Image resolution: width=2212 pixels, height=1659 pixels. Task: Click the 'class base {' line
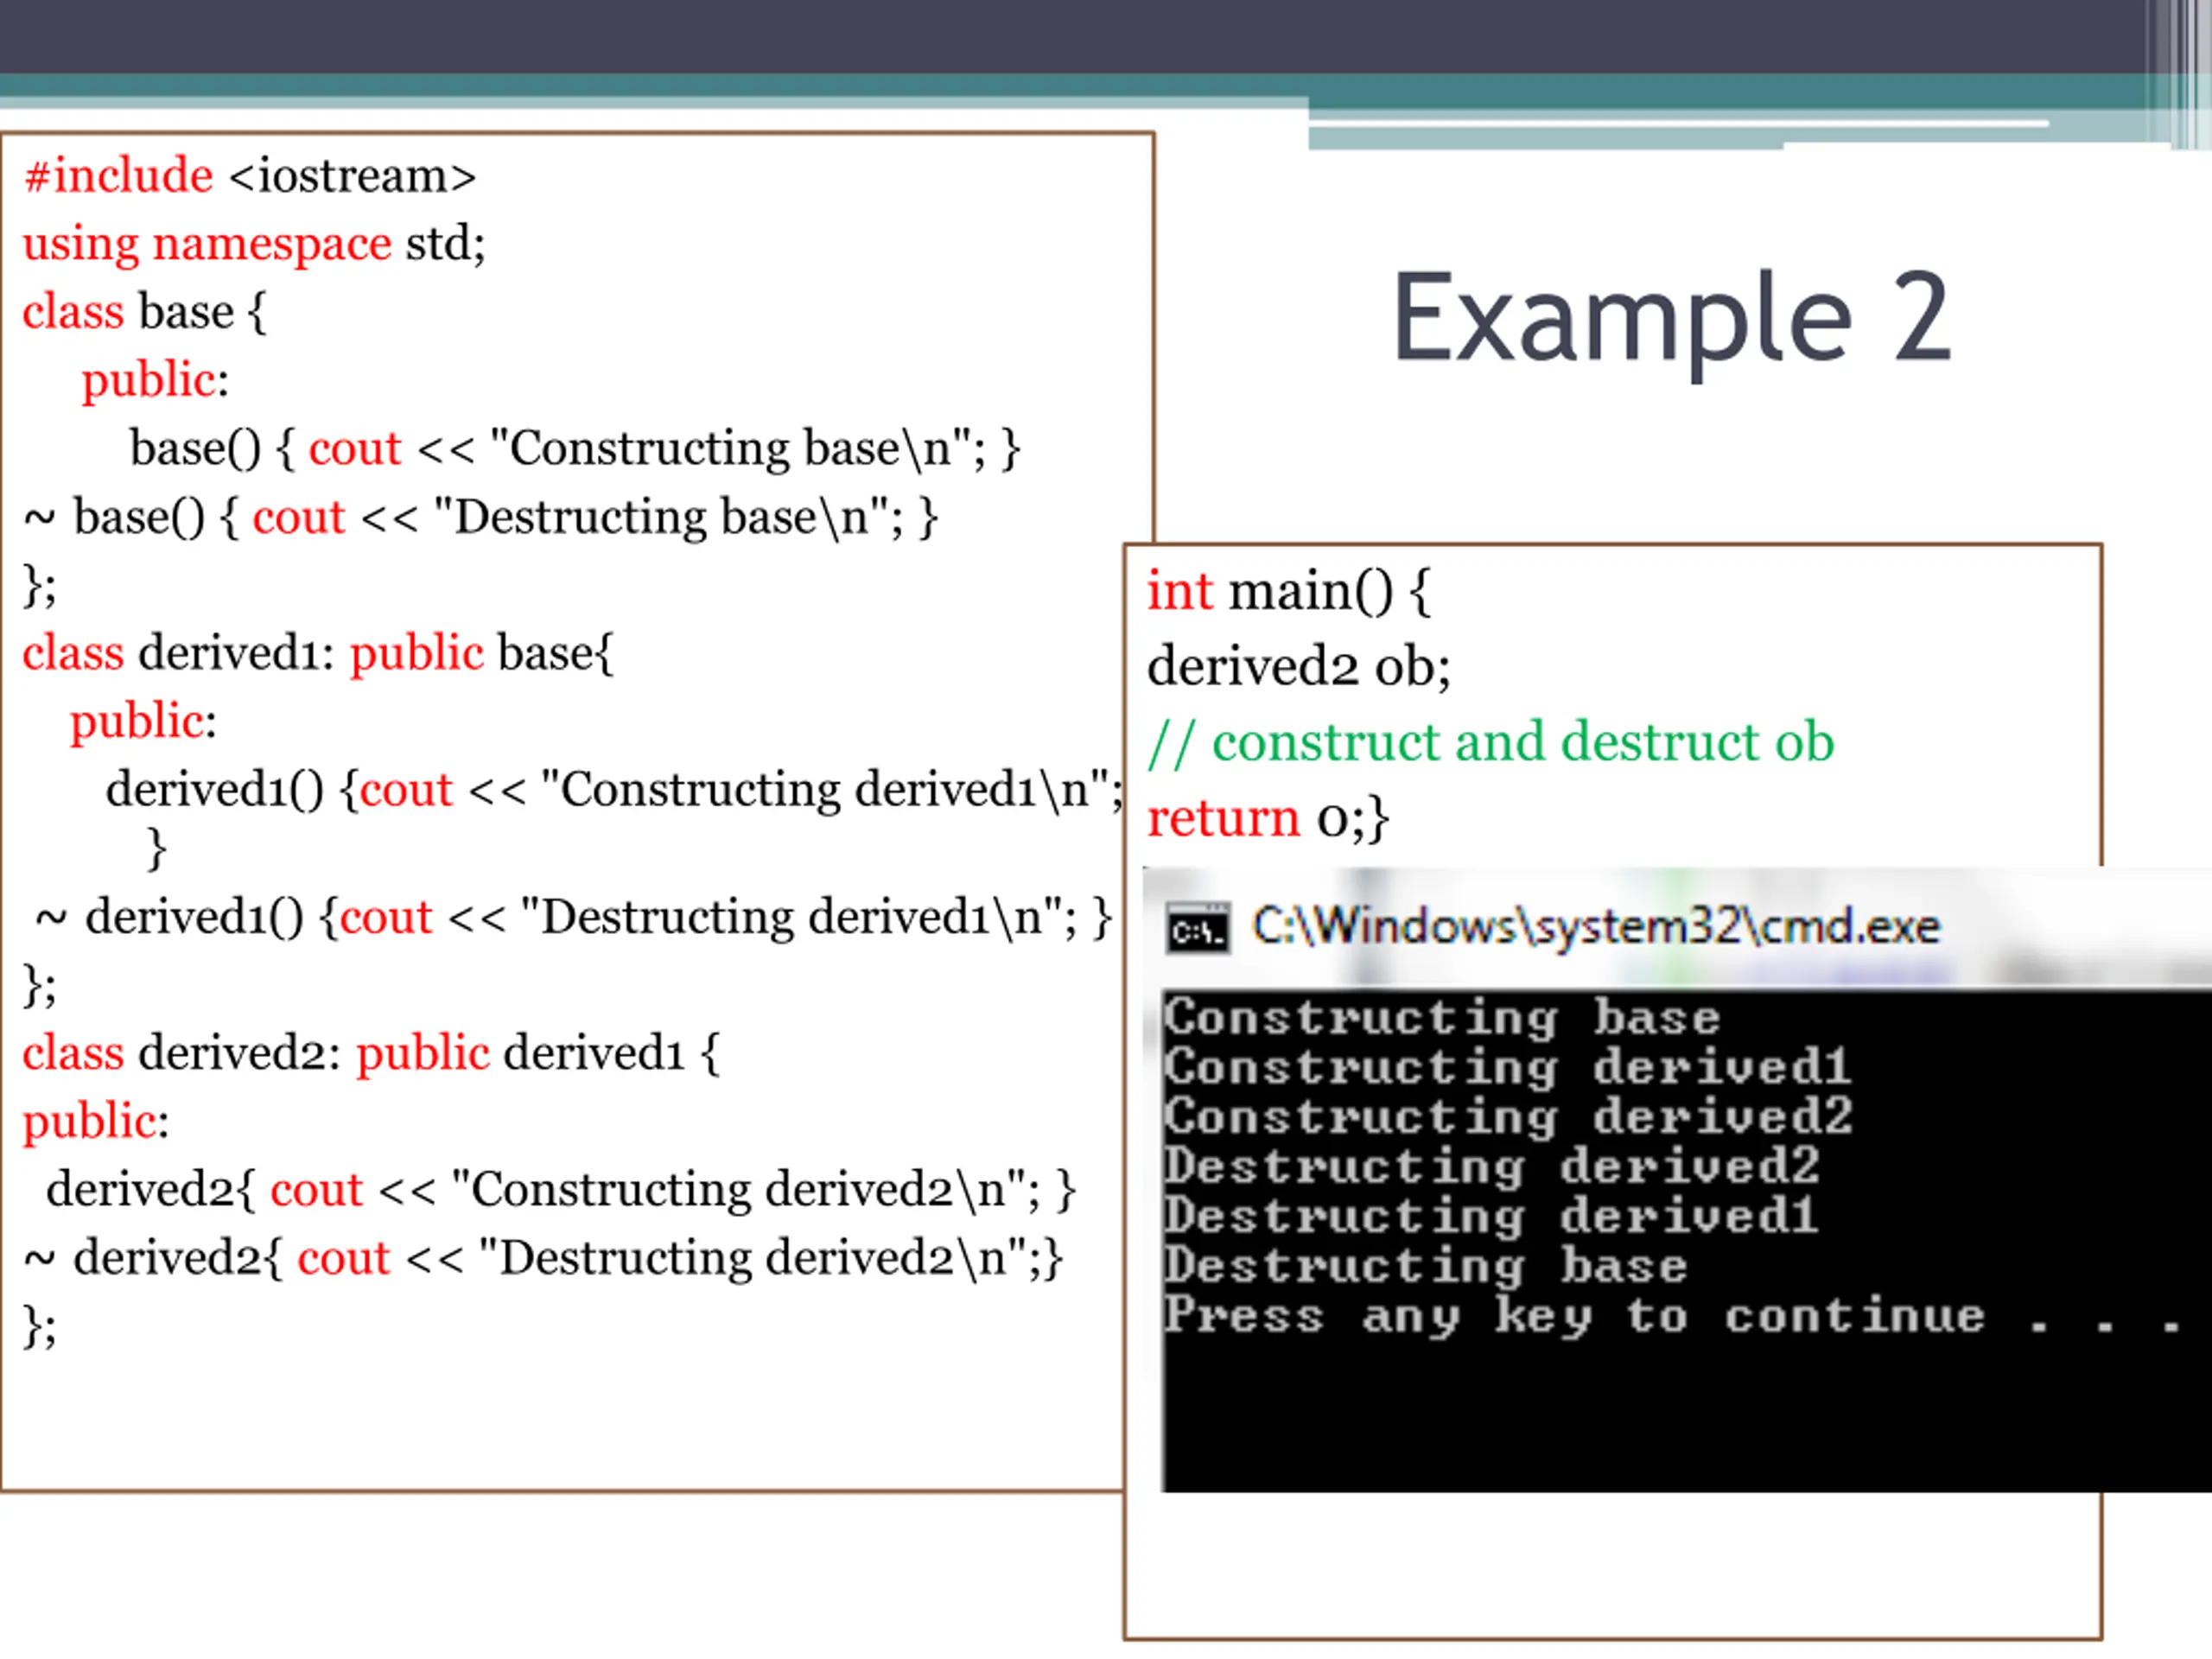(145, 312)
